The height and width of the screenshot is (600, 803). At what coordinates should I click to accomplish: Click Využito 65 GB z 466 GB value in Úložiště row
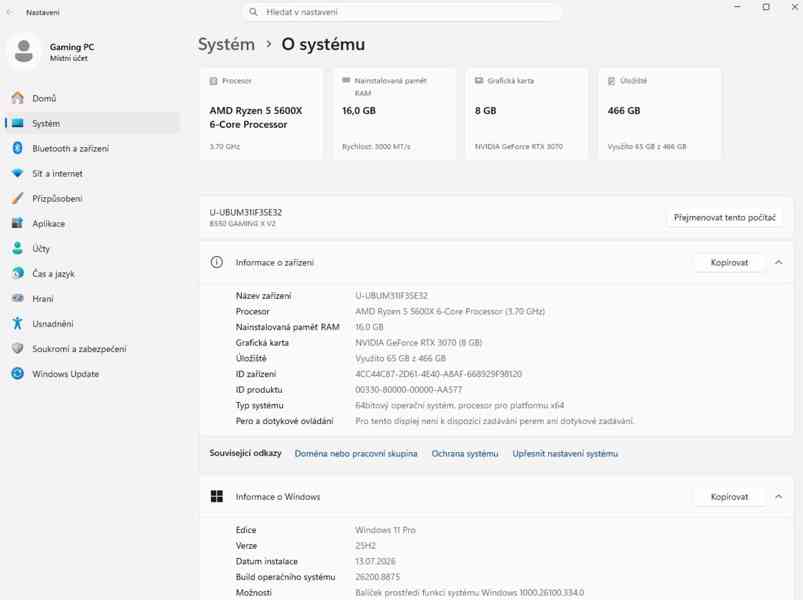pos(400,358)
